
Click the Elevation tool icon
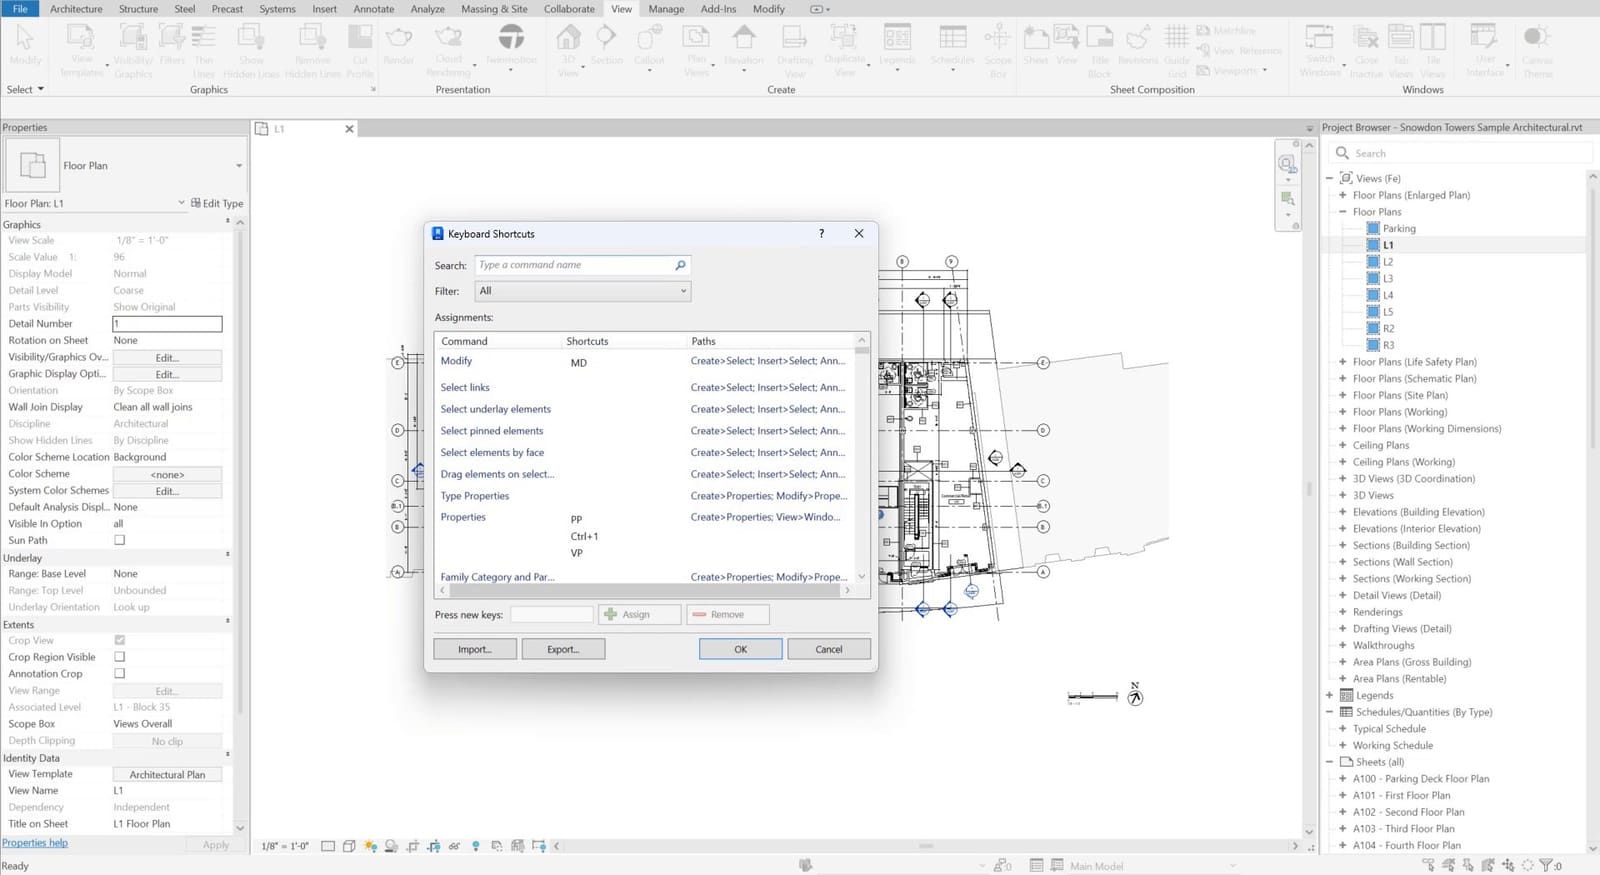(744, 38)
